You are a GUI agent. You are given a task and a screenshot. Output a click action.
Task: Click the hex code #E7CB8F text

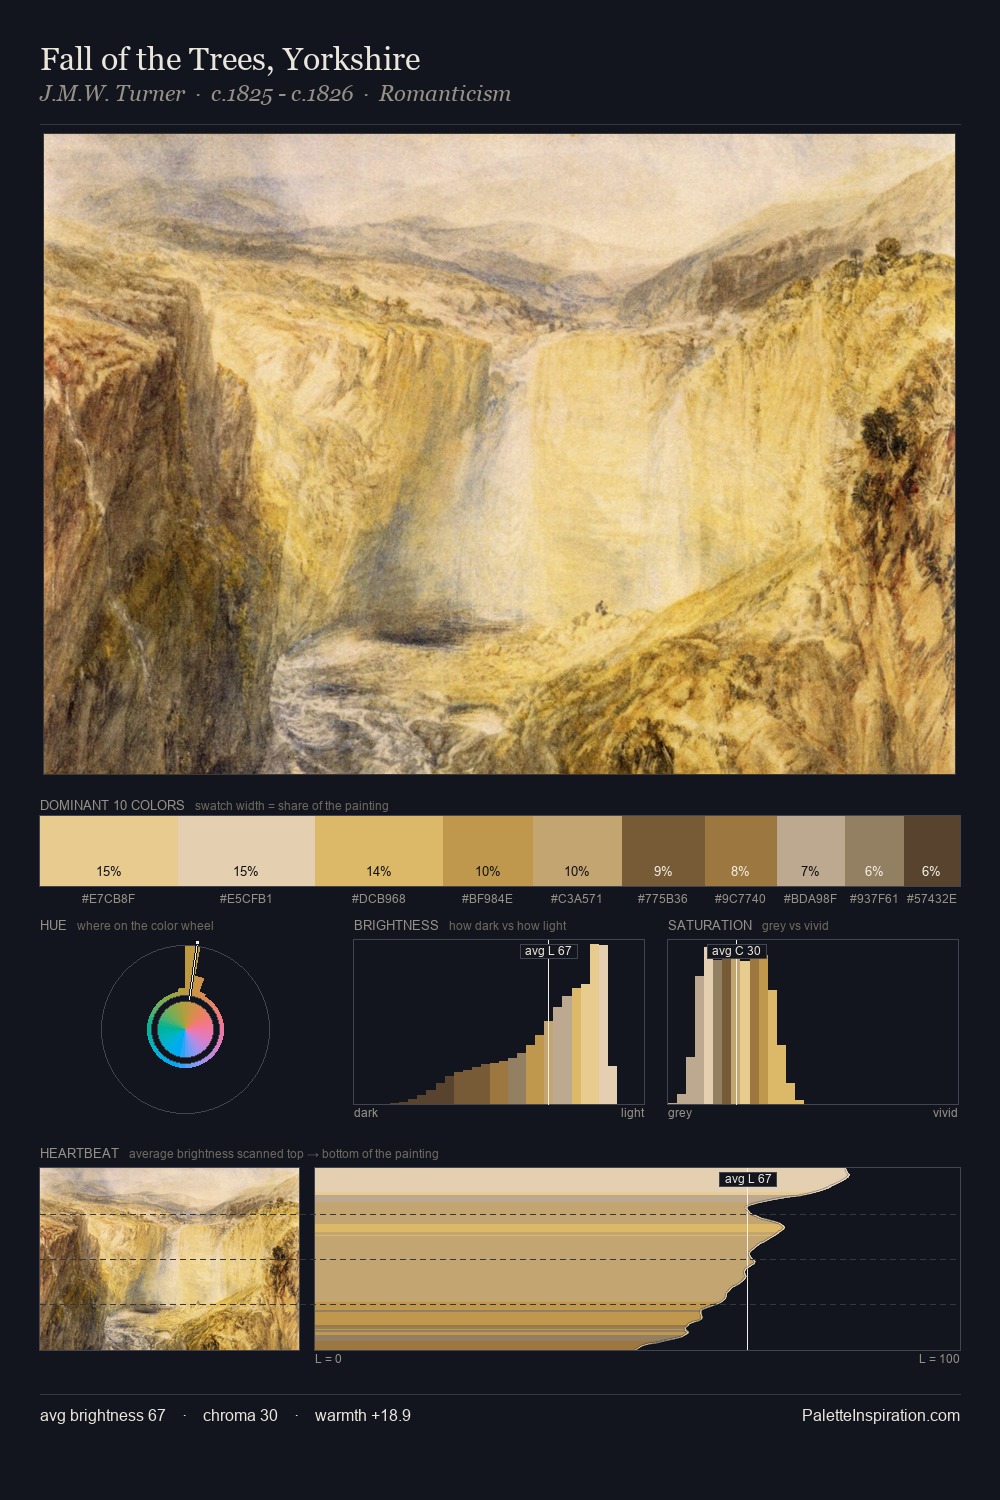point(108,899)
